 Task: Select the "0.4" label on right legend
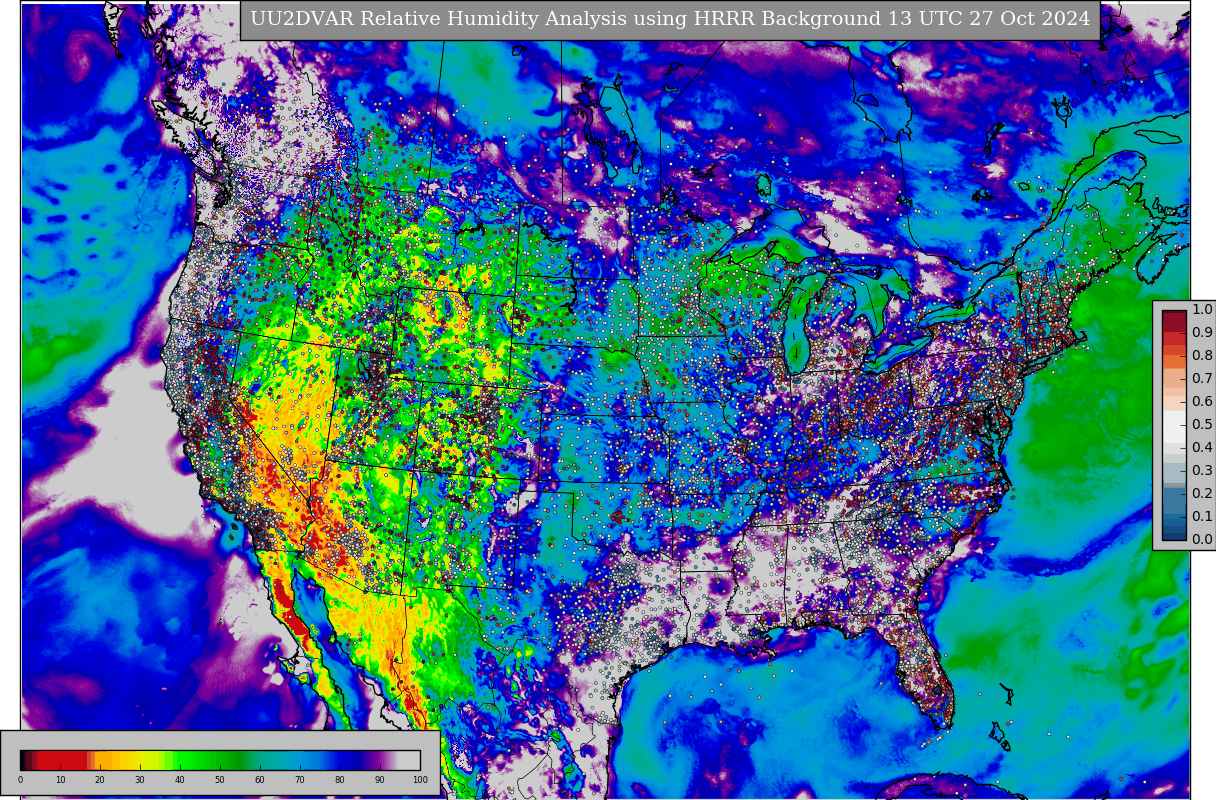pyautogui.click(x=1202, y=447)
